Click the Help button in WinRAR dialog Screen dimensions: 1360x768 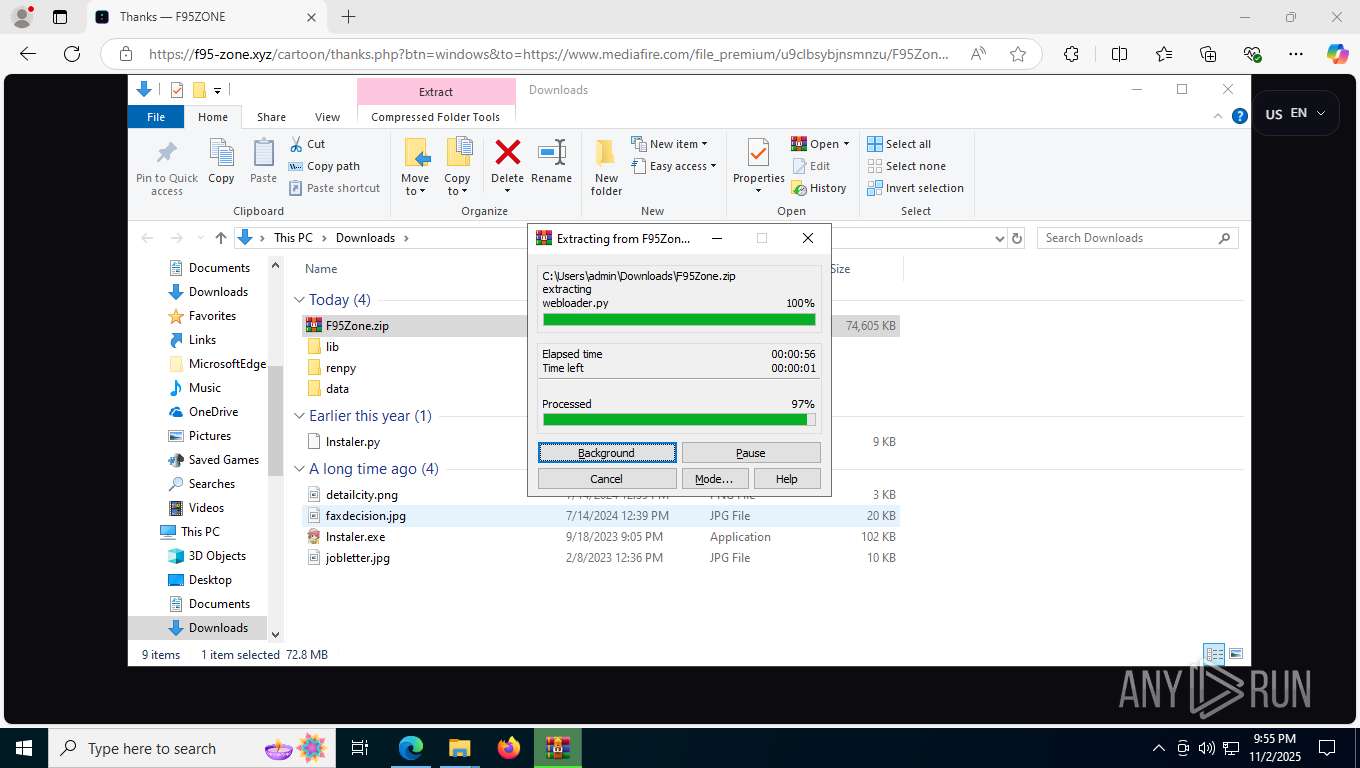[x=787, y=479]
